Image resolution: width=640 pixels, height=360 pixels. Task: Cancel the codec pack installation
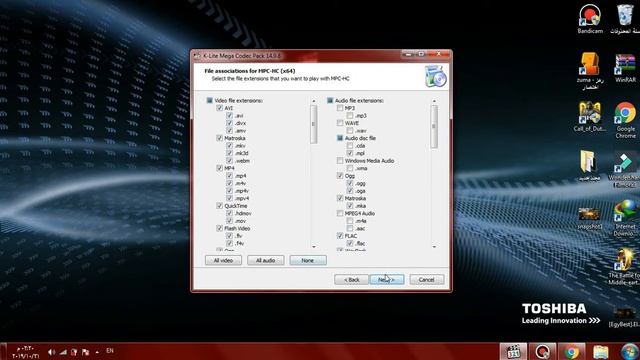[427, 280]
